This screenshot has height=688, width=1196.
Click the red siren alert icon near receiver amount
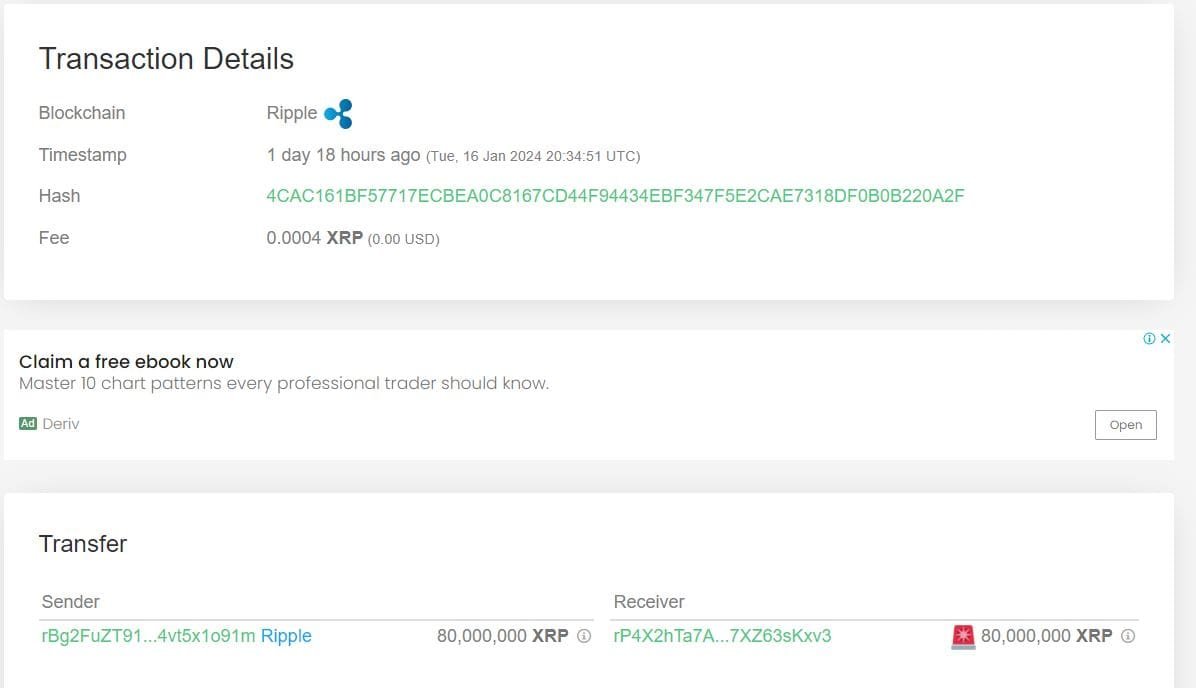963,635
